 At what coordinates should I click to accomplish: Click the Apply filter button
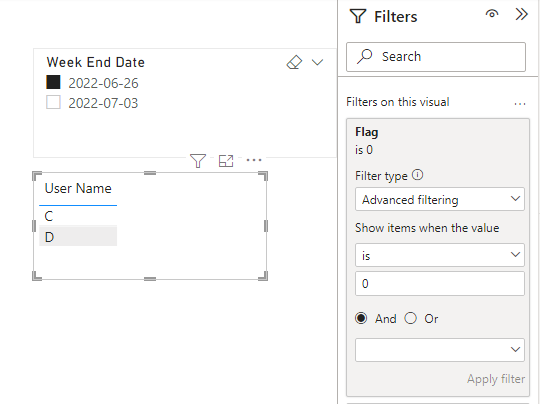pos(496,379)
